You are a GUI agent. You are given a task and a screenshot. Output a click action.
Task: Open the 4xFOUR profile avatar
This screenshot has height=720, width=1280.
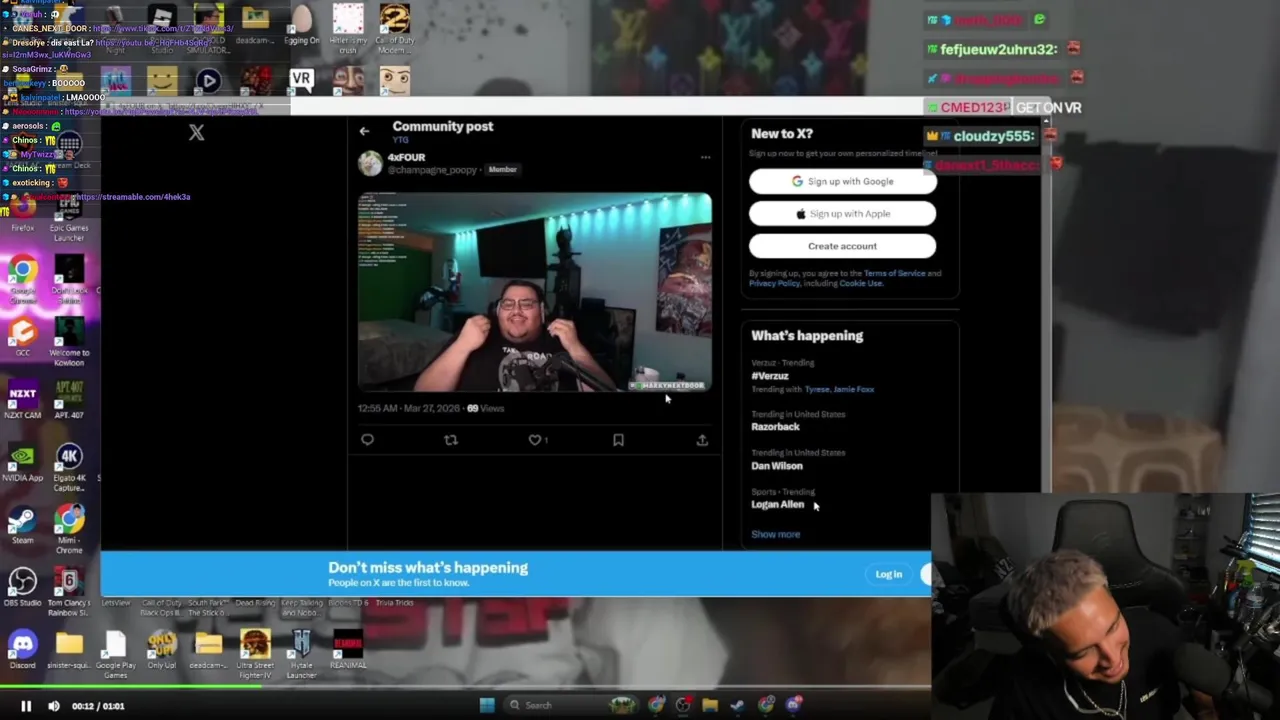[x=370, y=164]
